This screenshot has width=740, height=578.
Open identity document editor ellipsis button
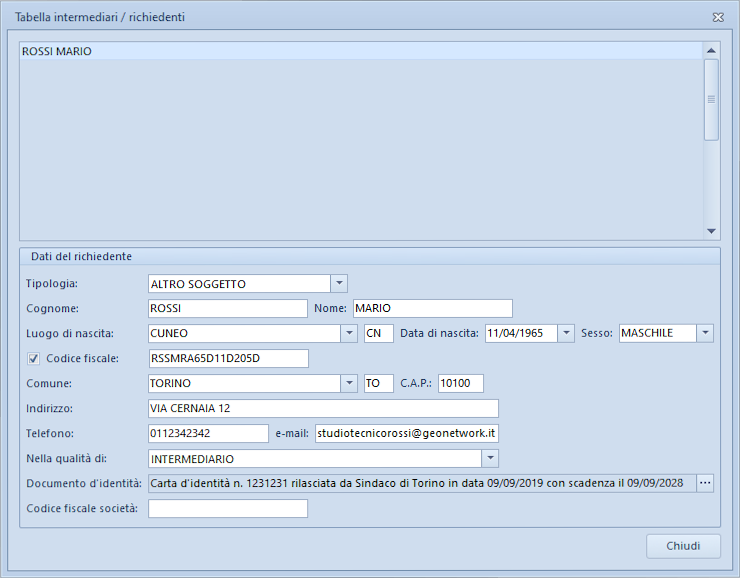tap(705, 483)
